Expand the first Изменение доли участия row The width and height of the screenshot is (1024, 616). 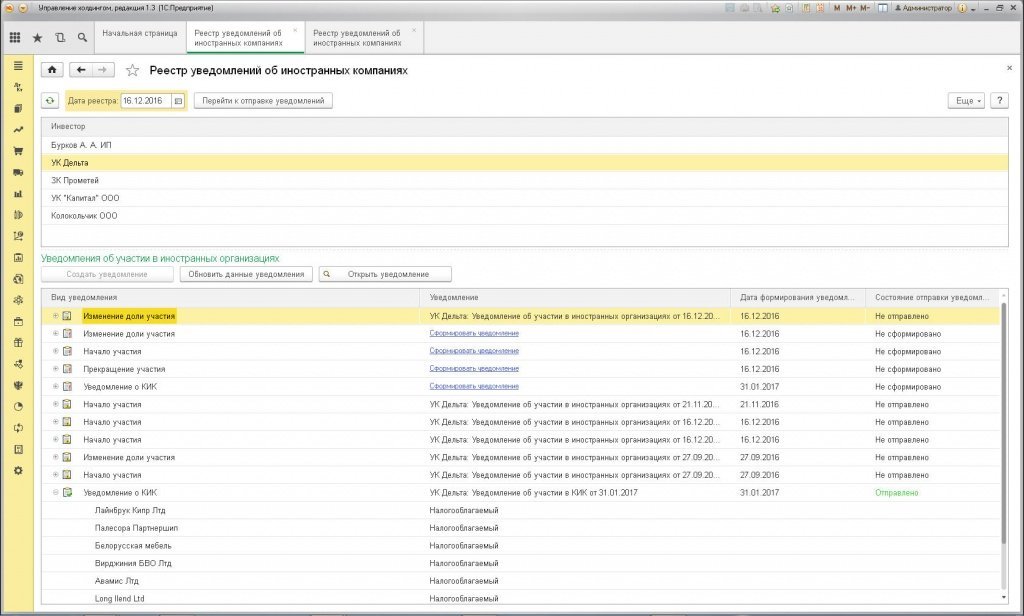coord(56,316)
